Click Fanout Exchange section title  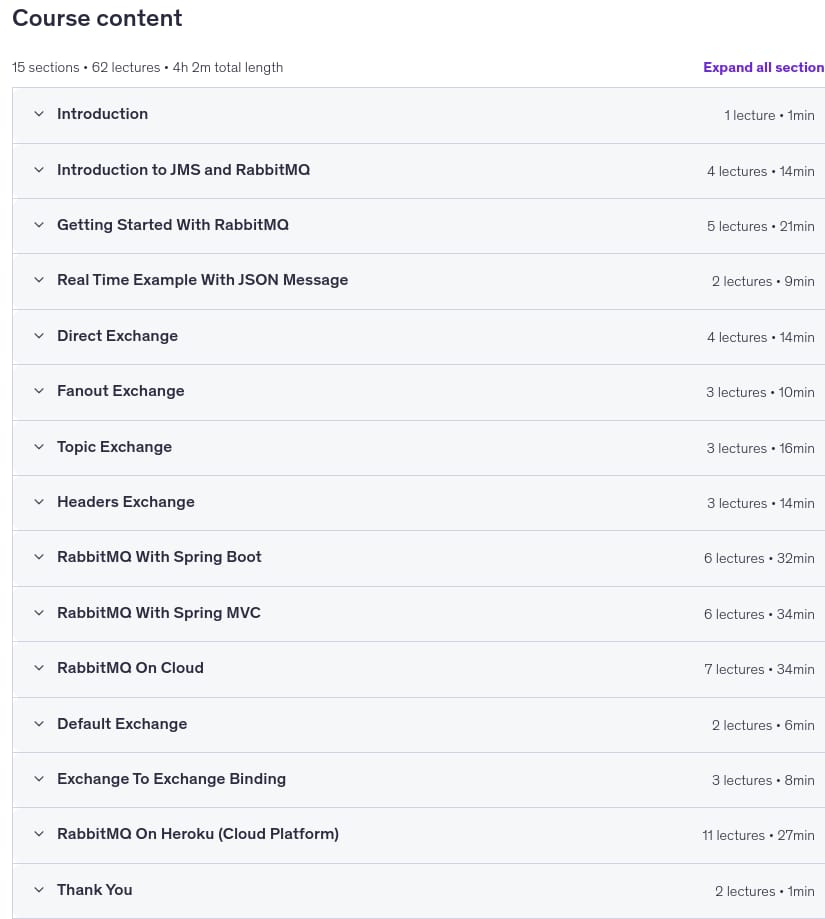[x=121, y=391]
